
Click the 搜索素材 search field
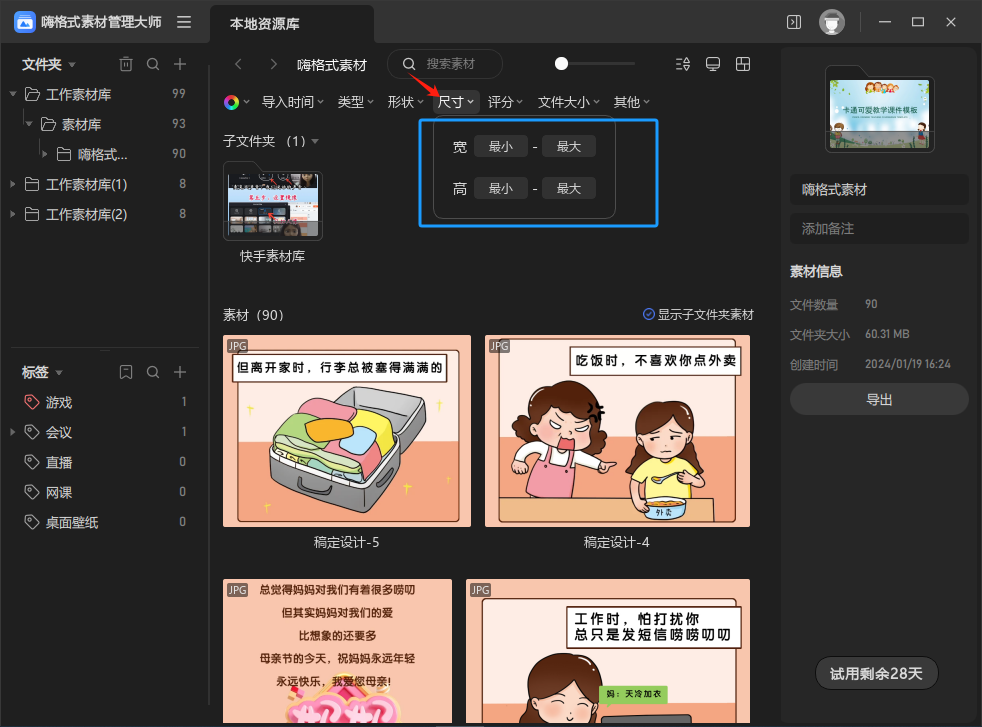pos(445,64)
